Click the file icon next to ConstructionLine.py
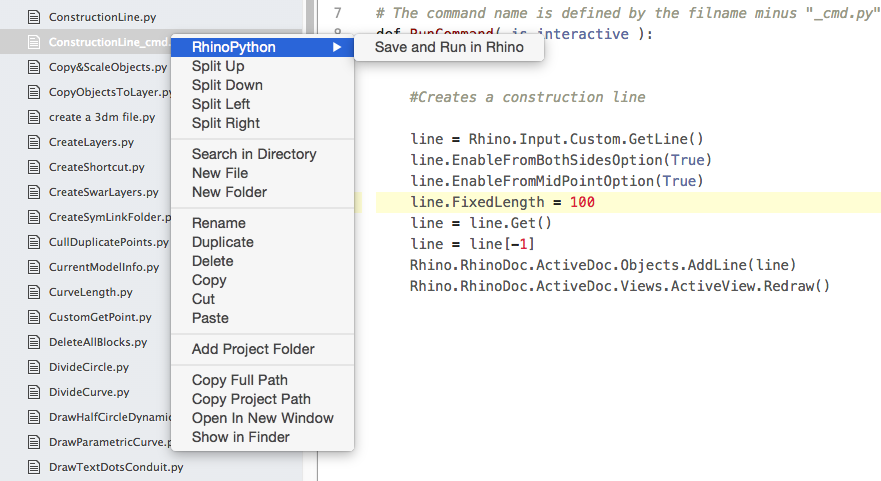This screenshot has height=481, width=881. (34, 17)
